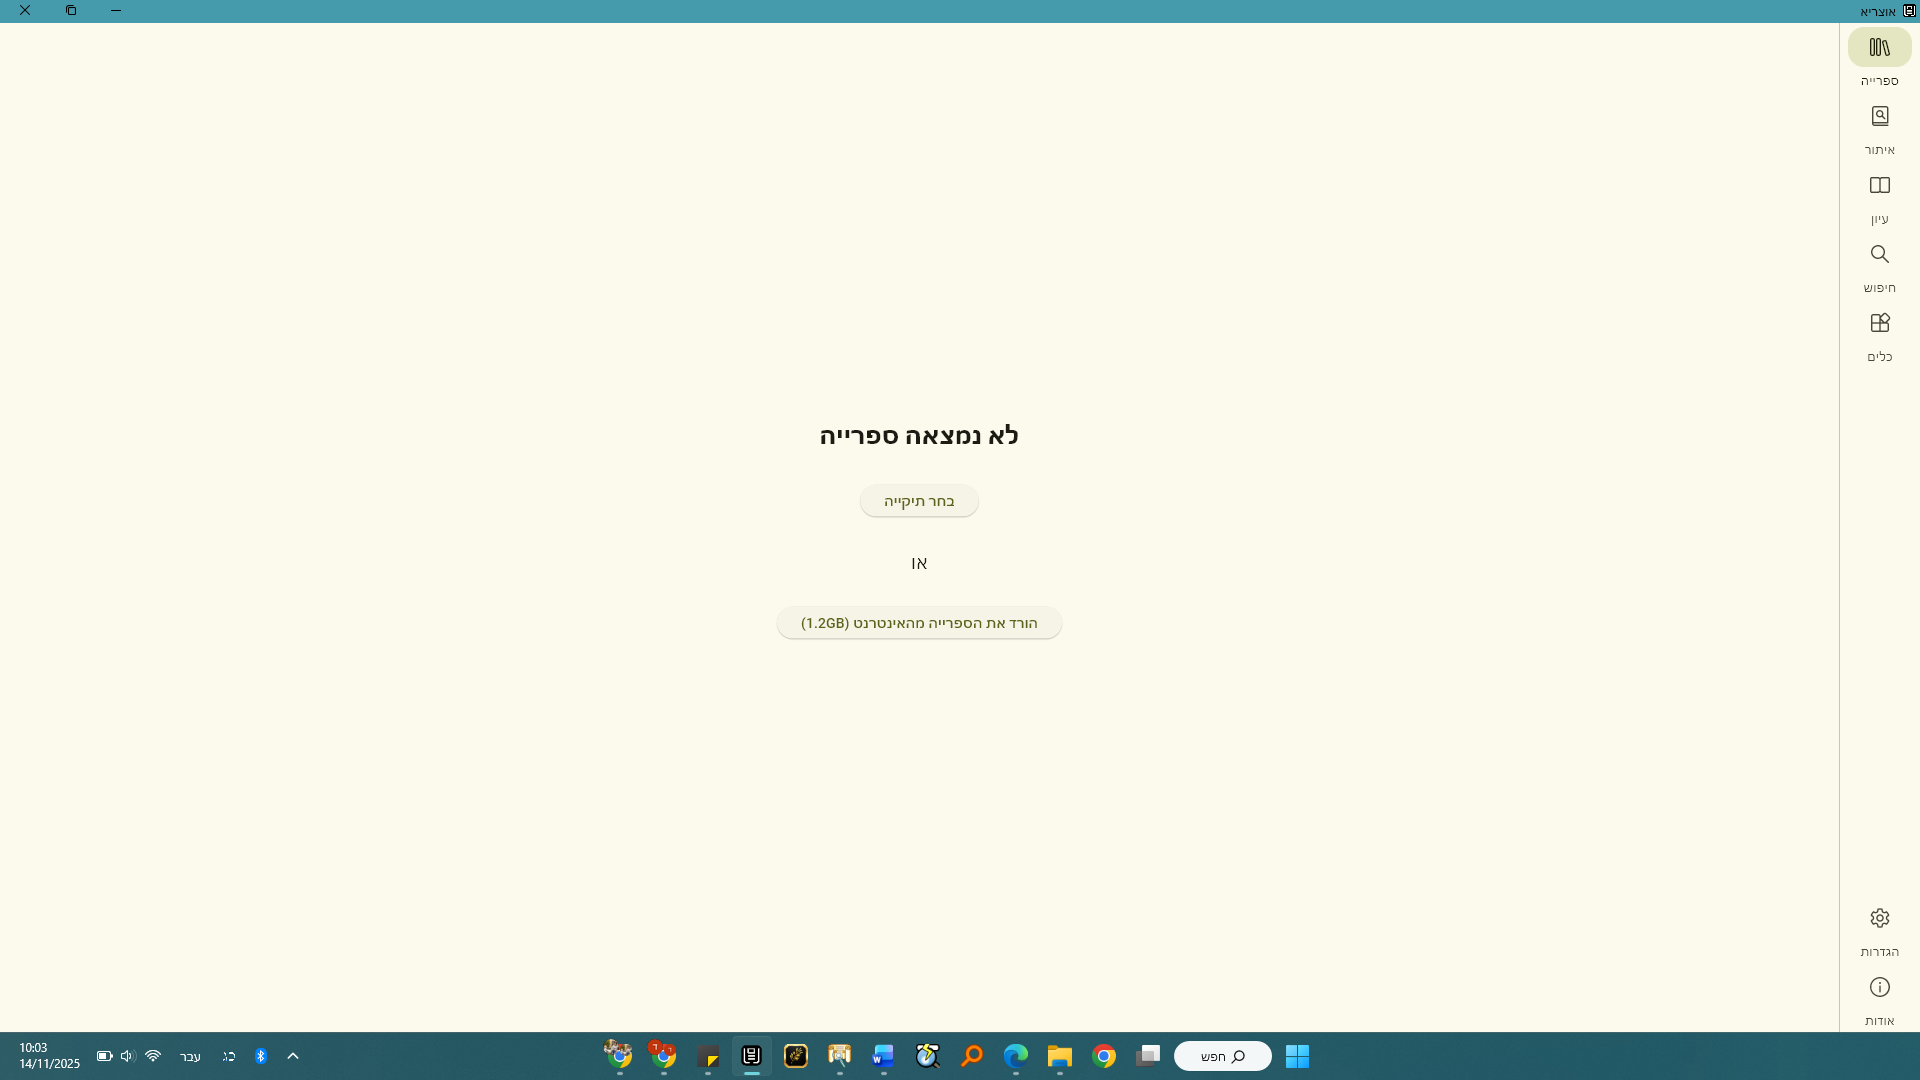Click the 'בחר תיקייה' choose folder button
1920x1080 pixels.
point(919,501)
